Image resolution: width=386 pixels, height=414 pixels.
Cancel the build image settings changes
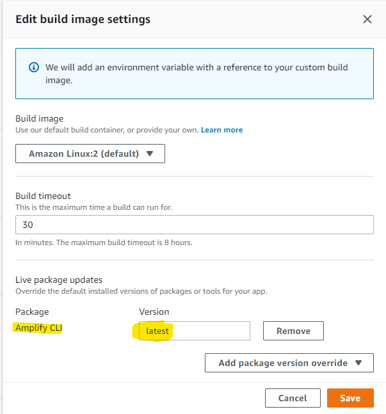pos(293,398)
